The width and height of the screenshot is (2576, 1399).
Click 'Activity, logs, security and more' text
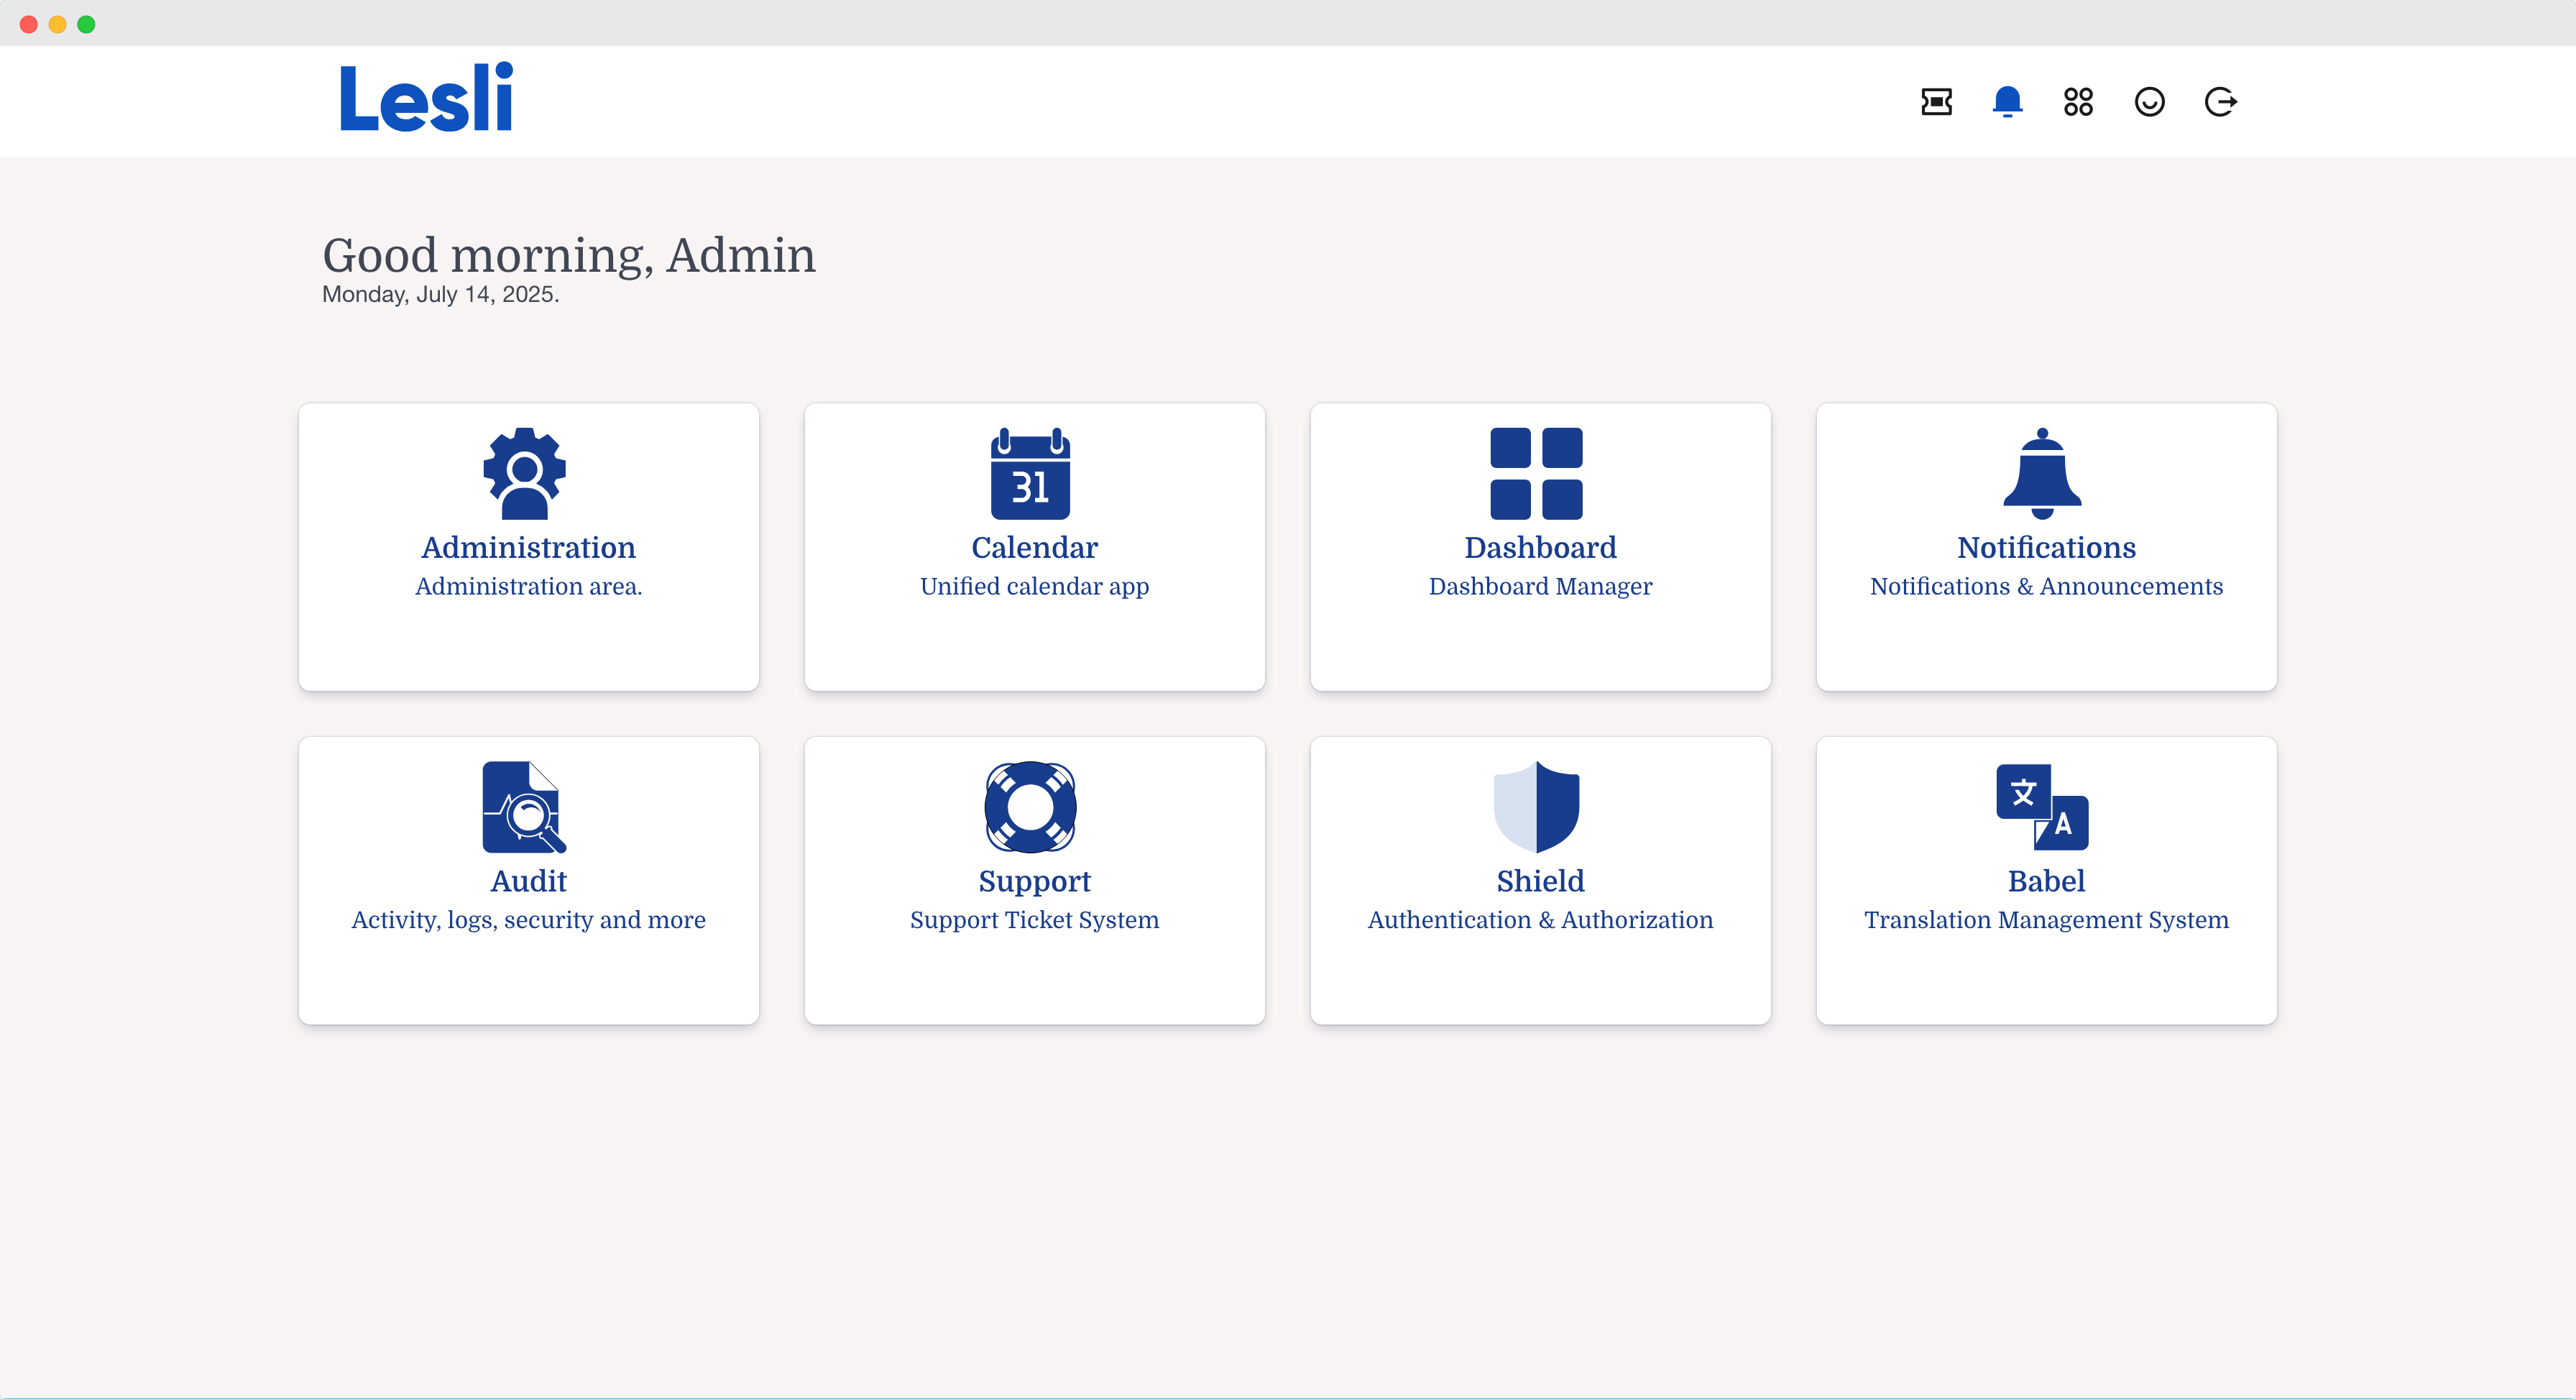click(528, 920)
